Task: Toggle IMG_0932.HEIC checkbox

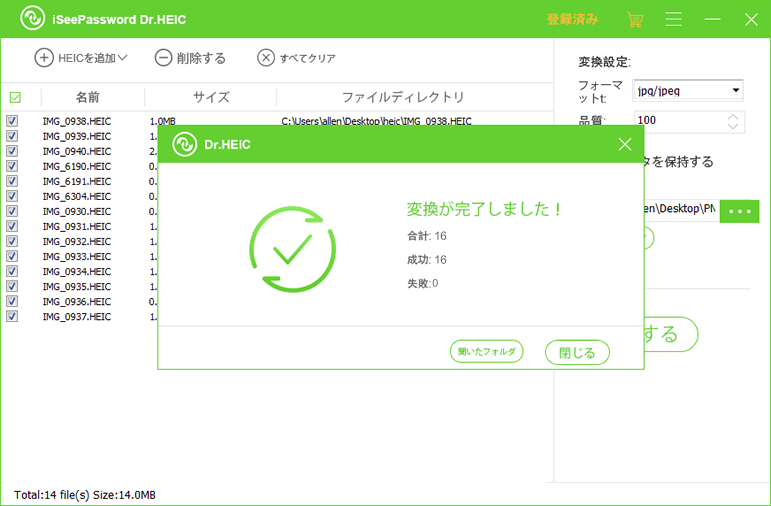Action: 12,241
